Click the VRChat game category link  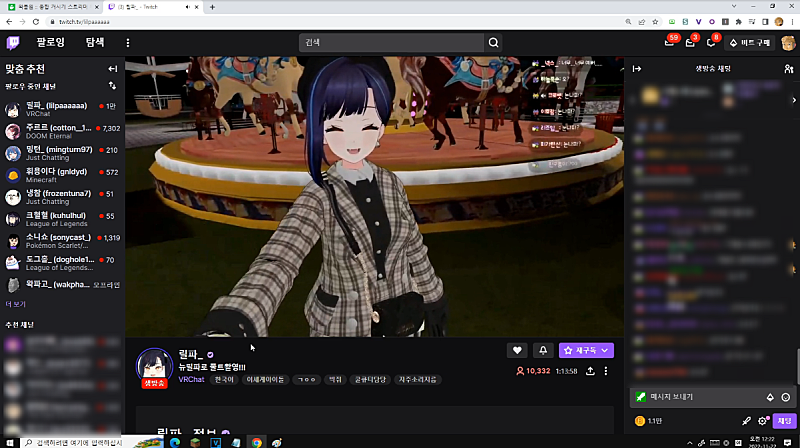pyautogui.click(x=191, y=380)
